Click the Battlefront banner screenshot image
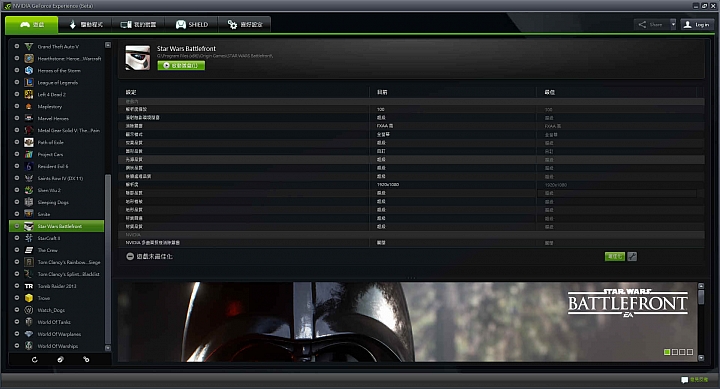This screenshot has width=720, height=389. pos(408,322)
